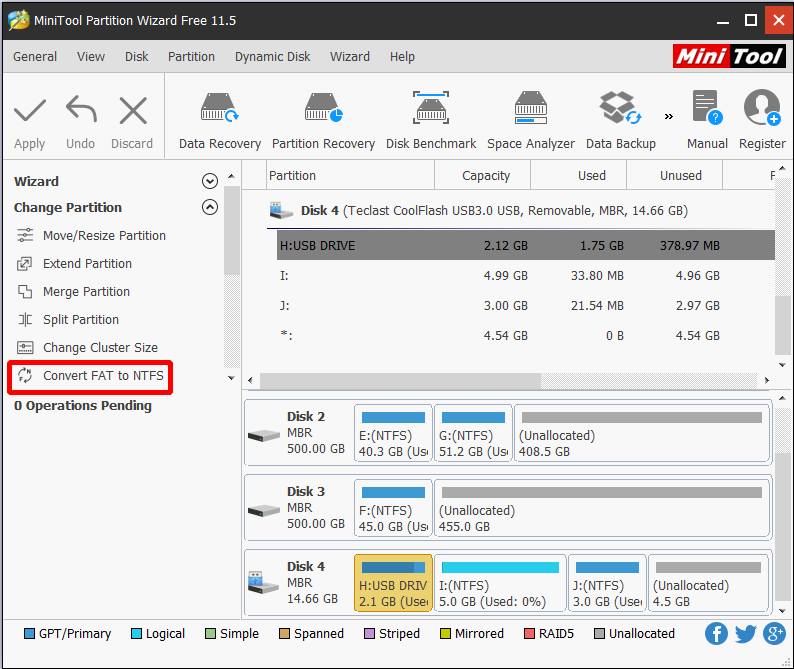Open the Google Plus social icon

[x=774, y=634]
